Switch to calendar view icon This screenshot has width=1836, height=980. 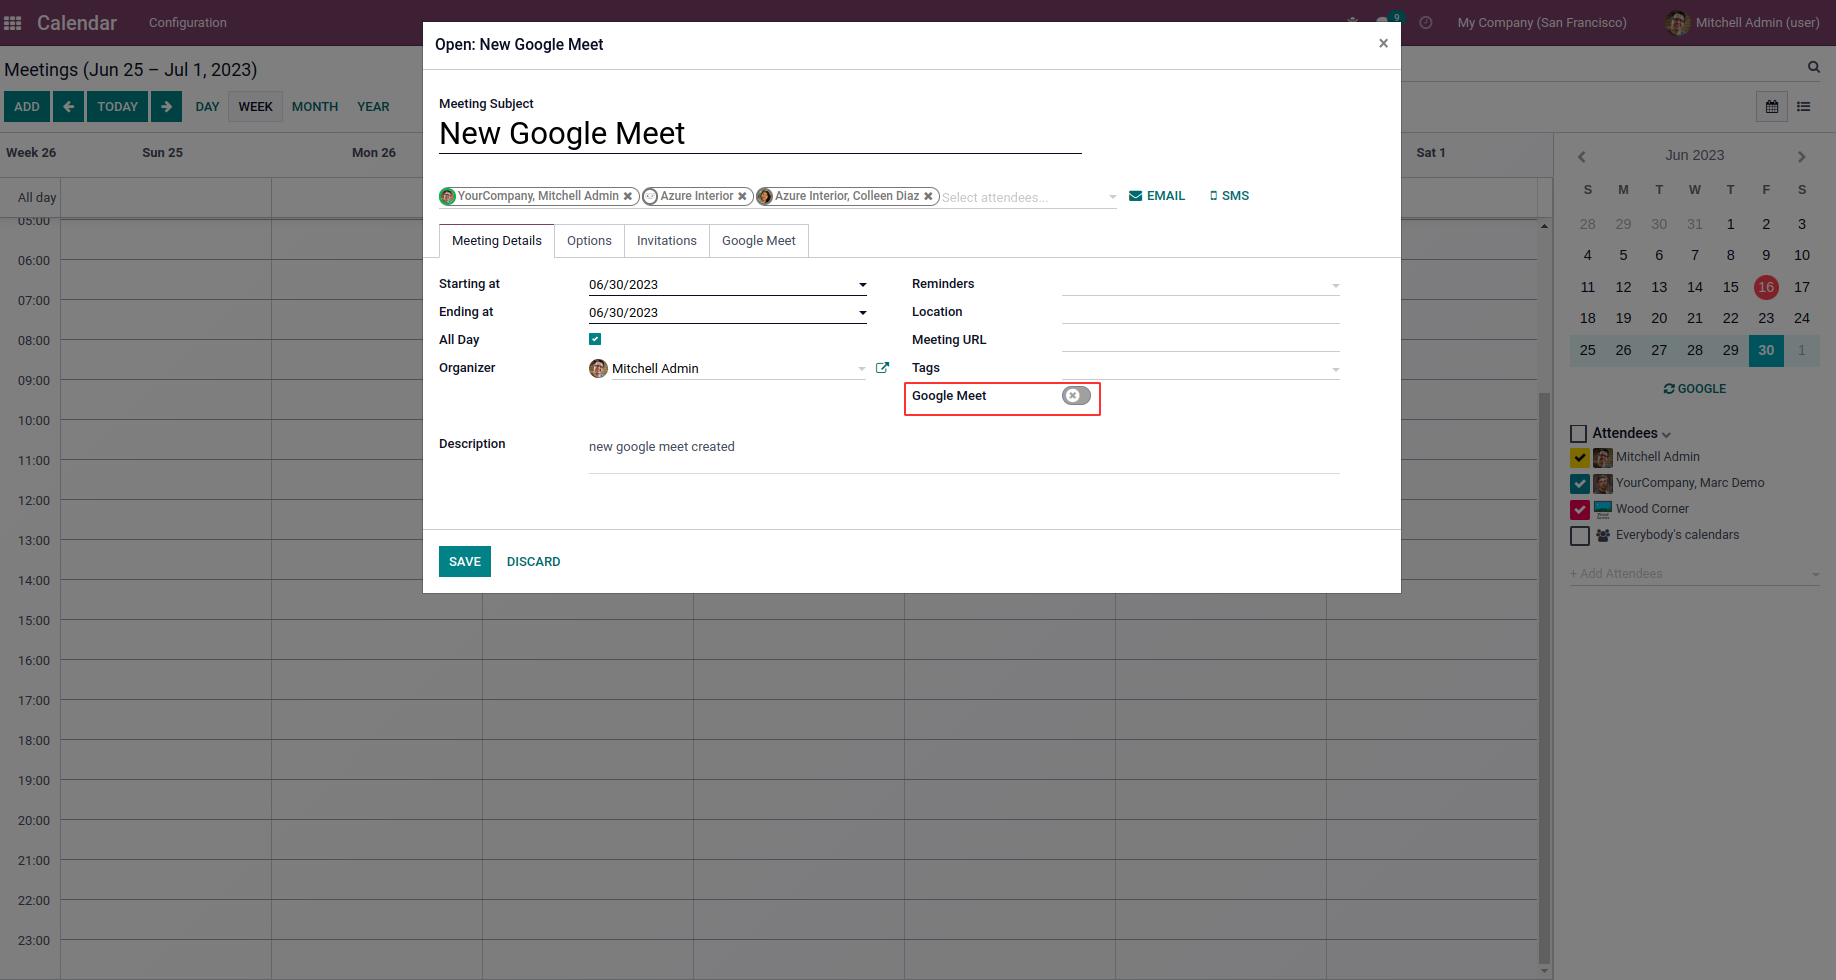click(x=1772, y=107)
